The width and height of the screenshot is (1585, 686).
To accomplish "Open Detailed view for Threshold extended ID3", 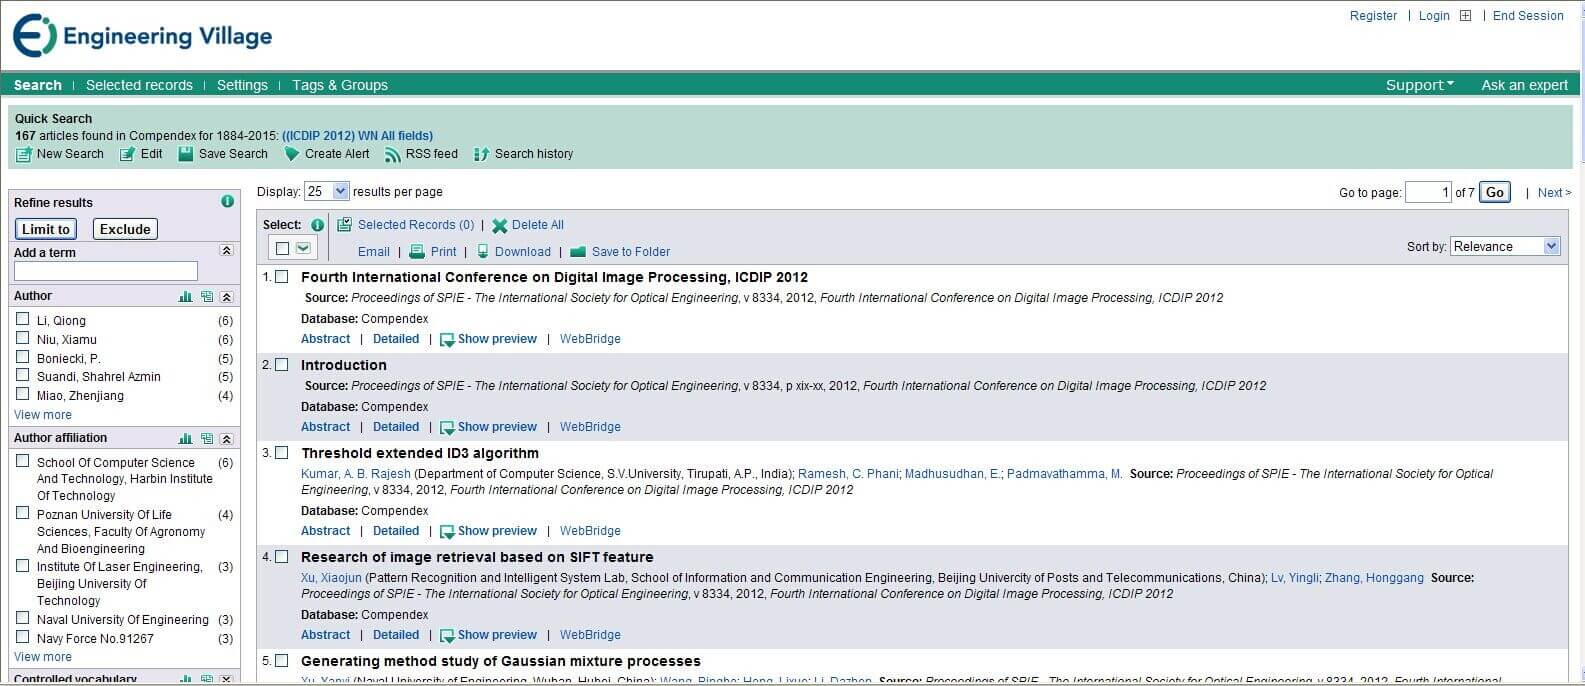I will (396, 531).
